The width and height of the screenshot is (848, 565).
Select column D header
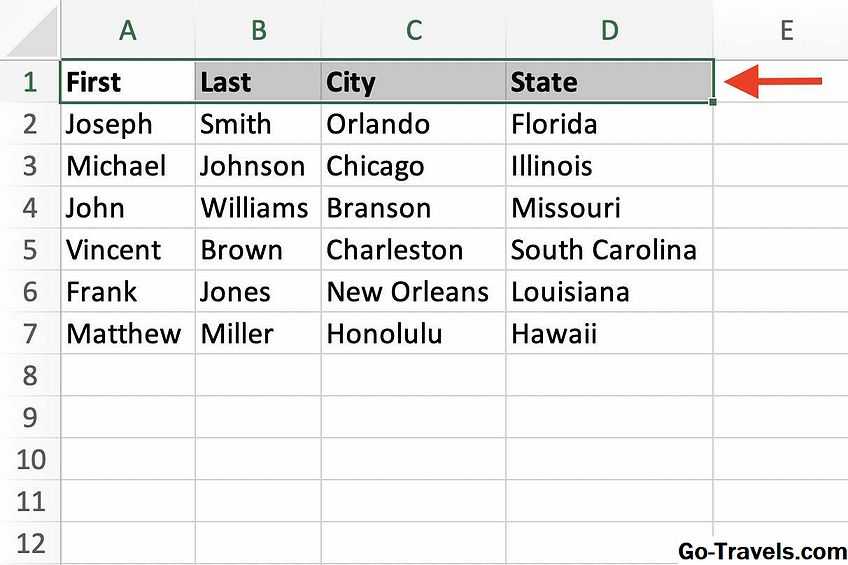[x=609, y=30]
